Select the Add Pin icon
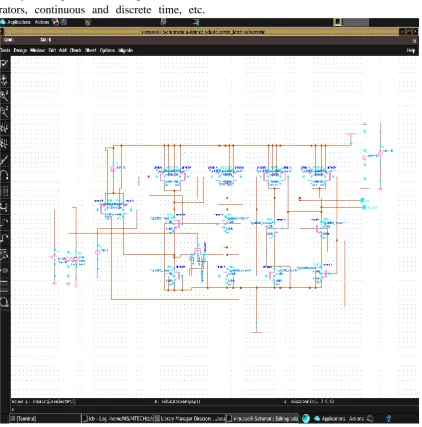 pyautogui.click(x=4, y=270)
